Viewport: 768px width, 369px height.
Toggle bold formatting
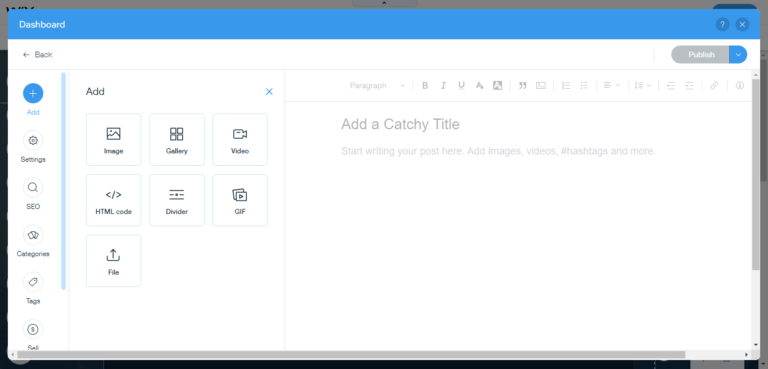(425, 85)
